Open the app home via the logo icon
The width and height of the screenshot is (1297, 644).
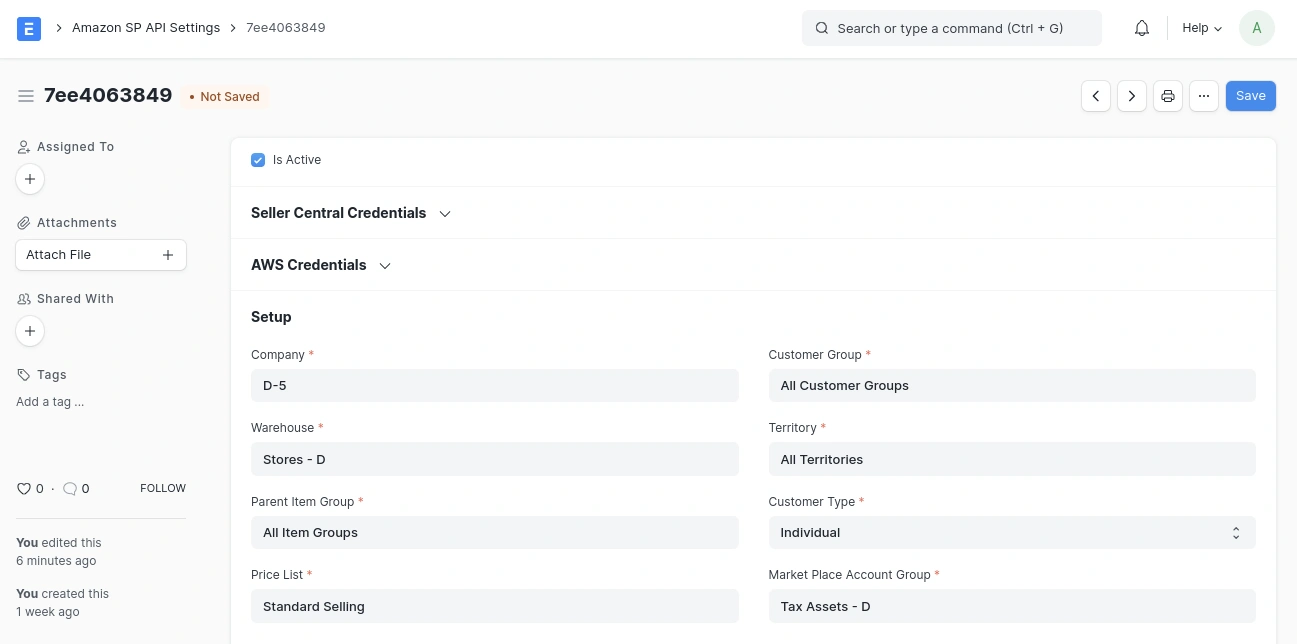(29, 28)
